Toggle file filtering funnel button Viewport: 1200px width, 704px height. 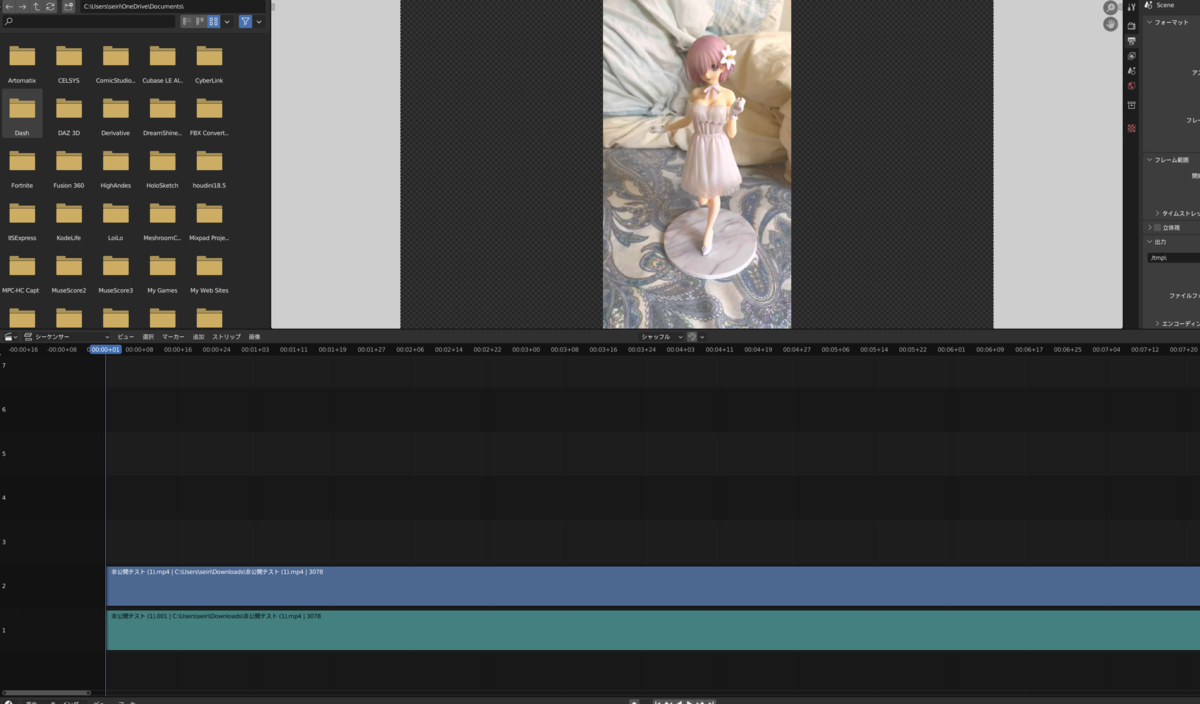click(x=245, y=21)
